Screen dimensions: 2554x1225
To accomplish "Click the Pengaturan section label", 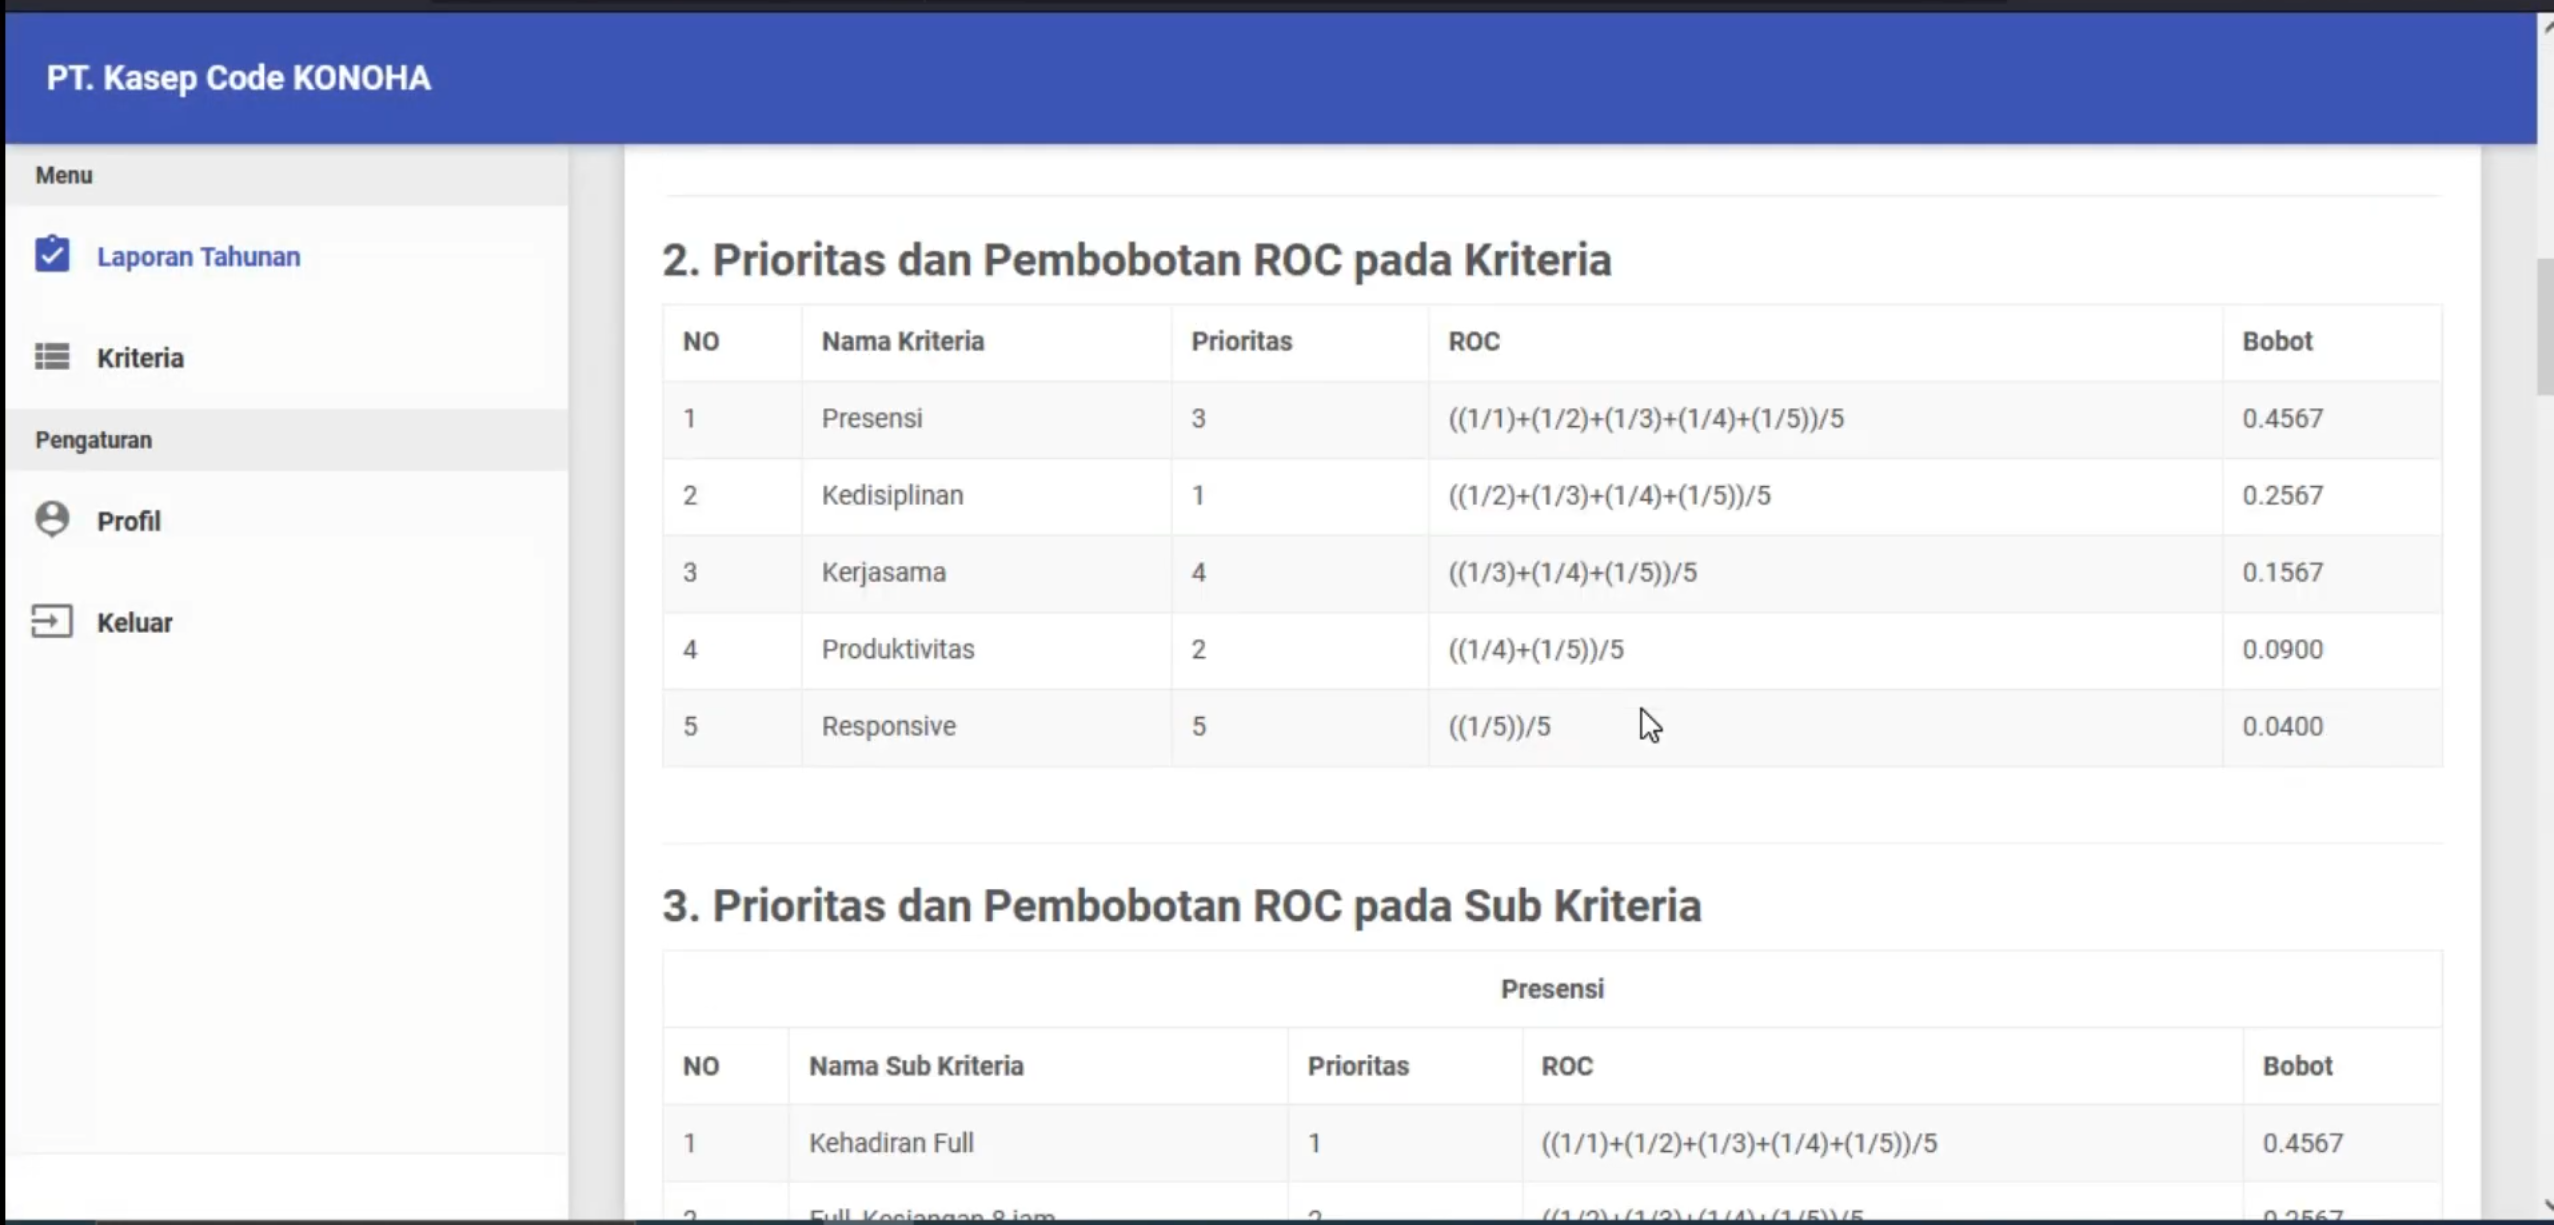I will click(x=94, y=440).
